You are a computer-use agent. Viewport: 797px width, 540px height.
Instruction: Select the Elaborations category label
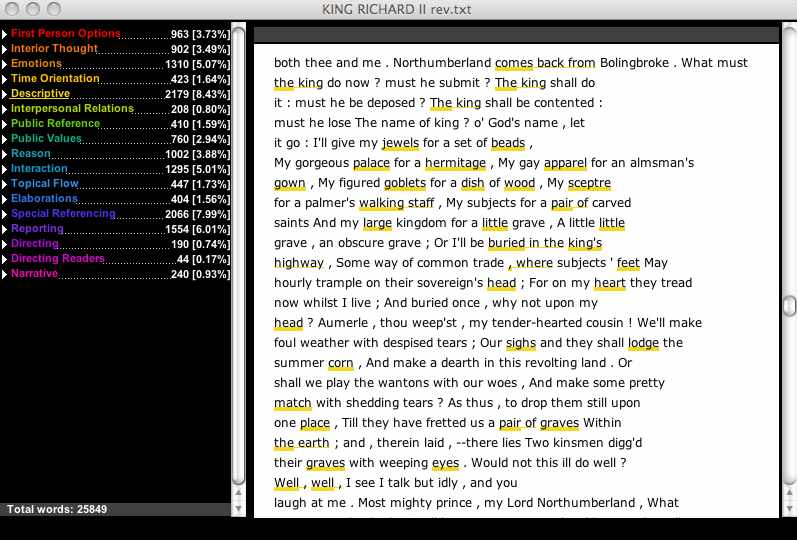tap(44, 198)
